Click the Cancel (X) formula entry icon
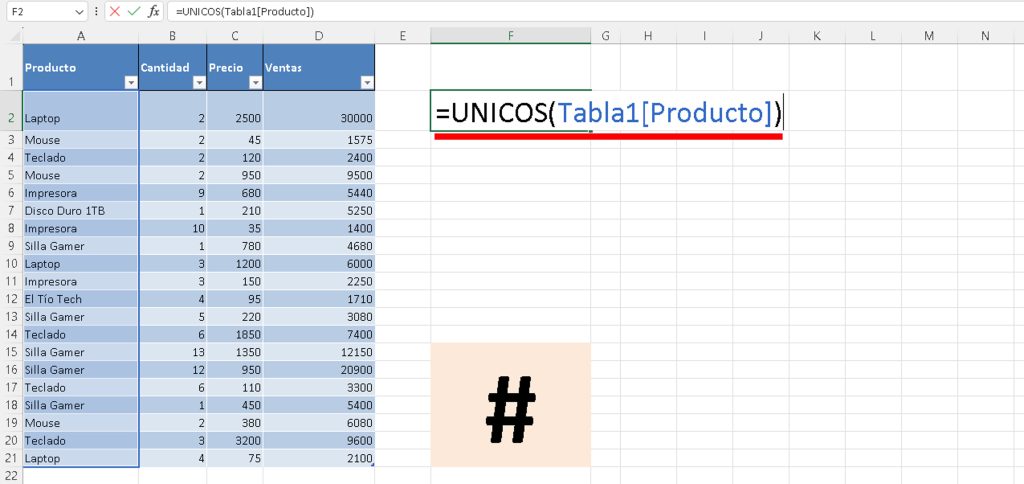This screenshot has height=484, width=1024. (x=115, y=11)
